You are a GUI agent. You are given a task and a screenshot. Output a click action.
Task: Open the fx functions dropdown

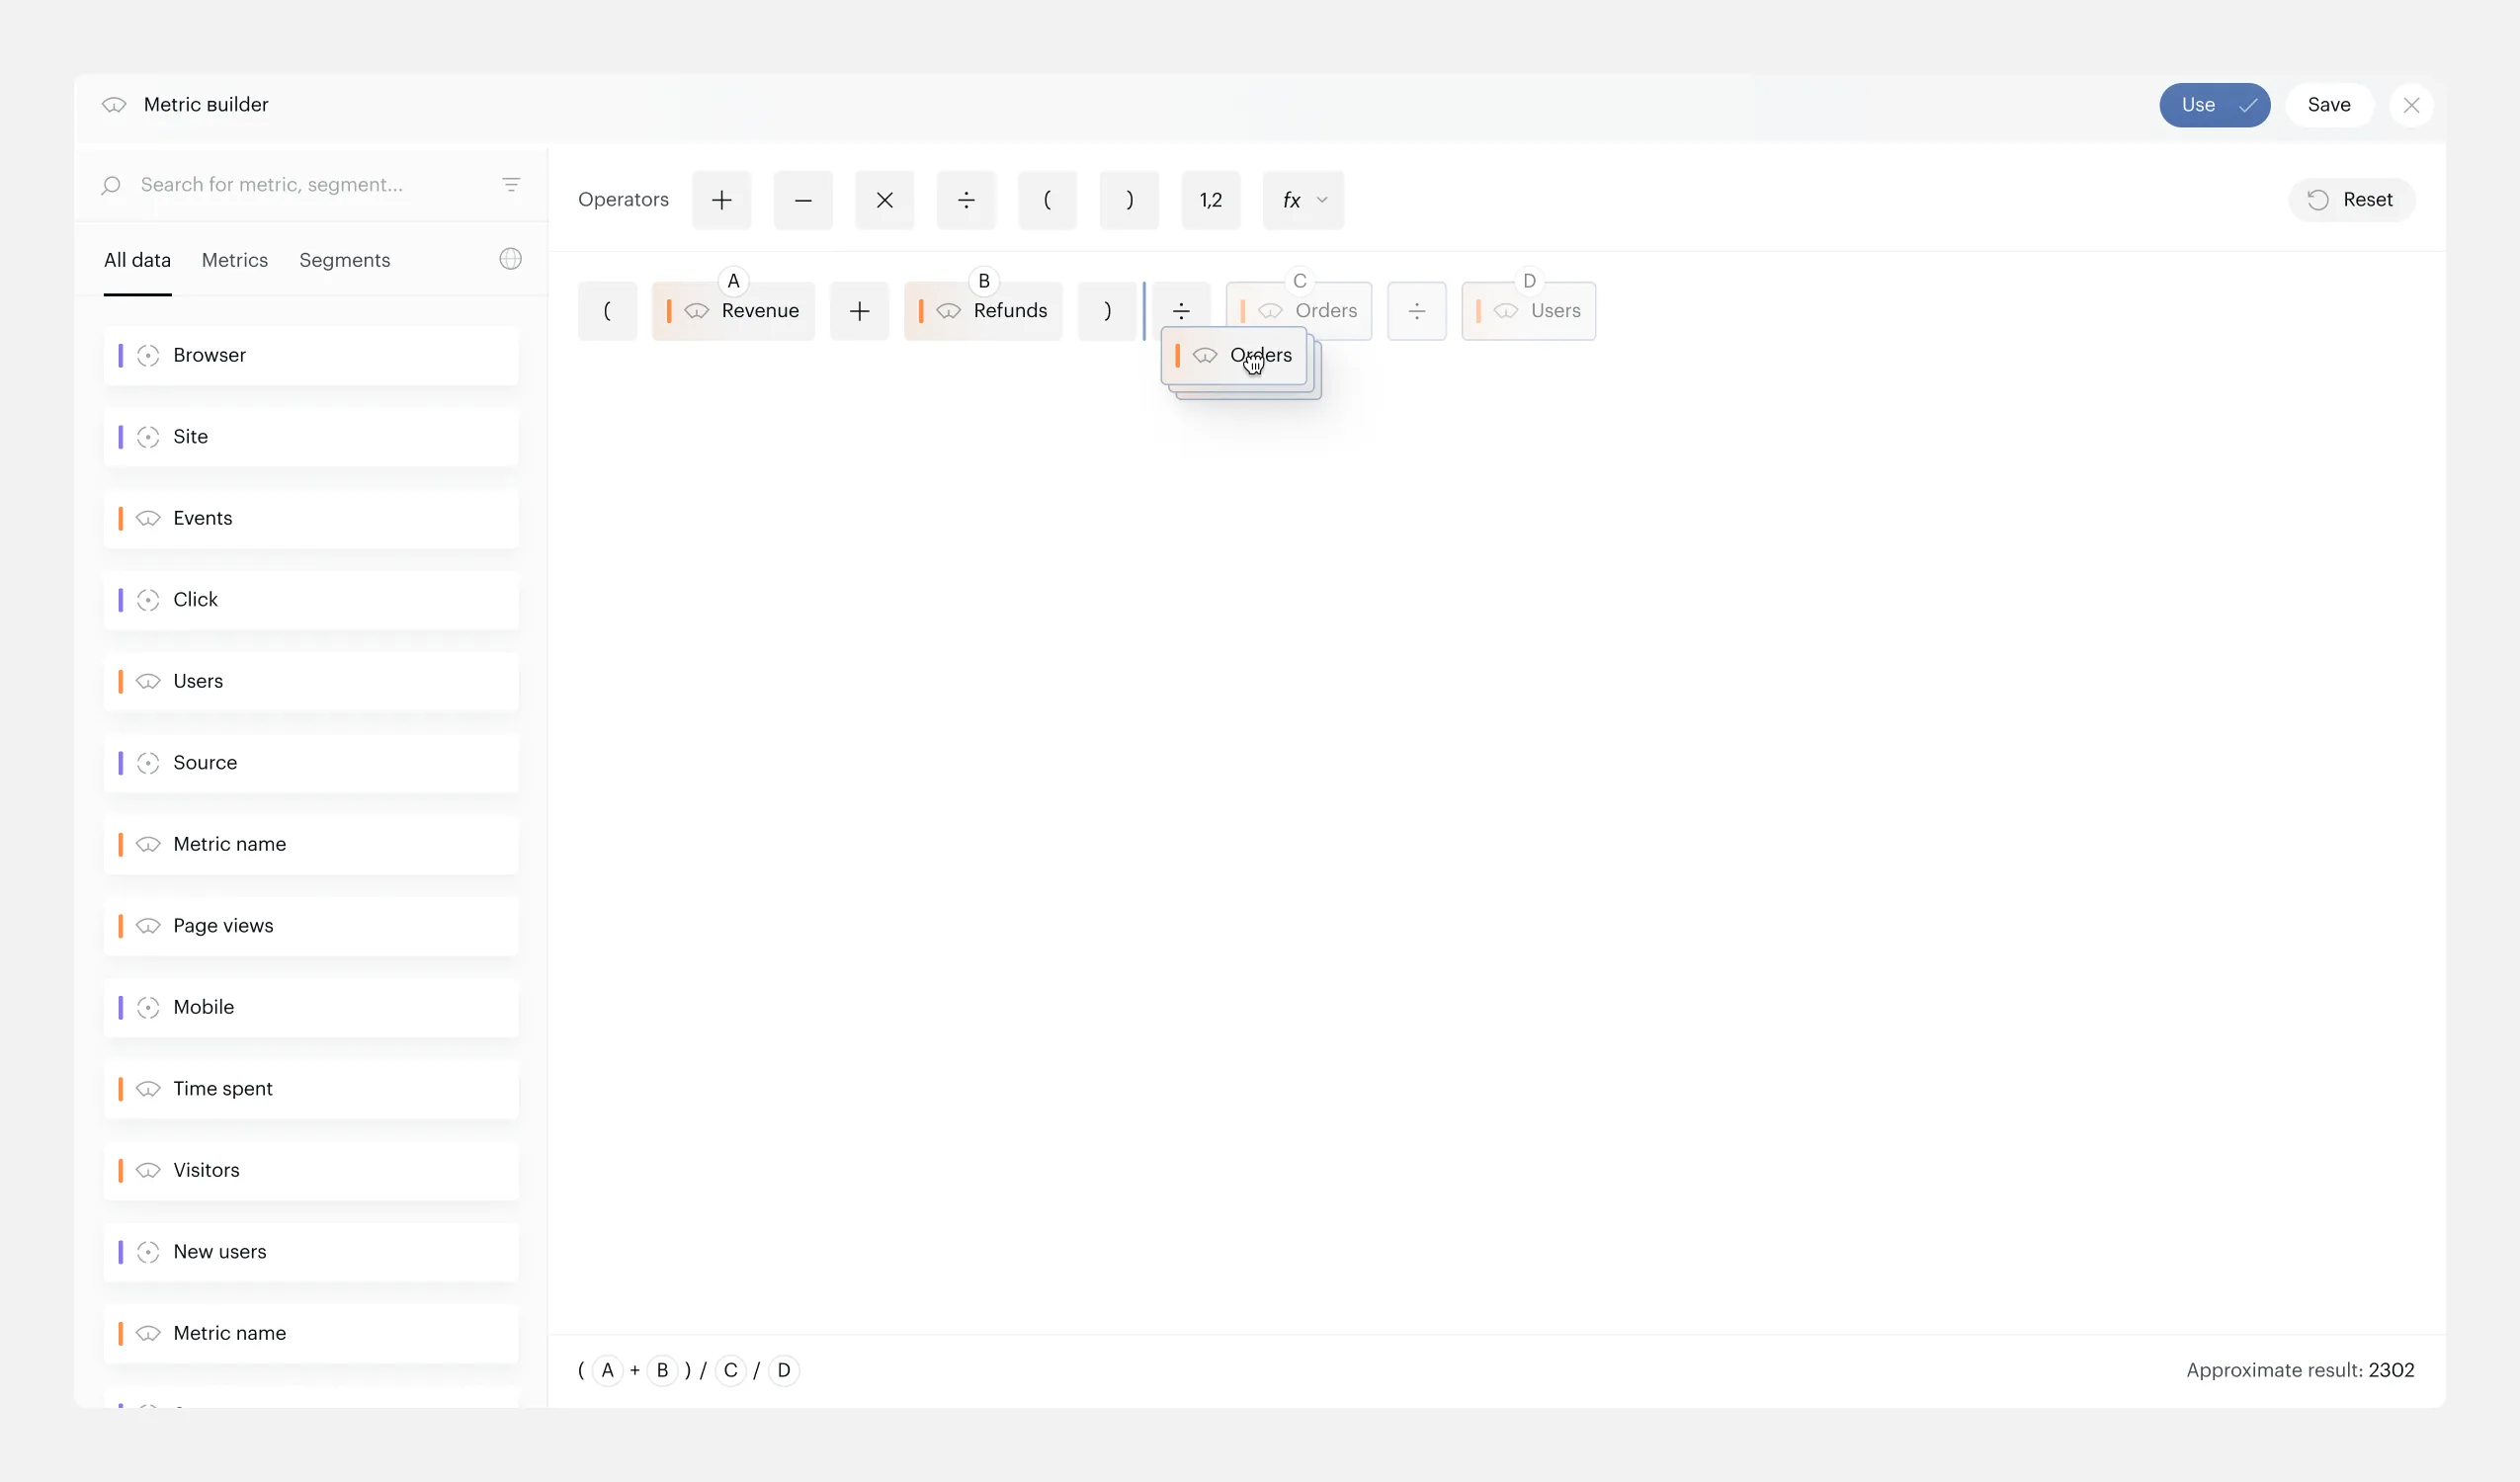tap(1303, 200)
